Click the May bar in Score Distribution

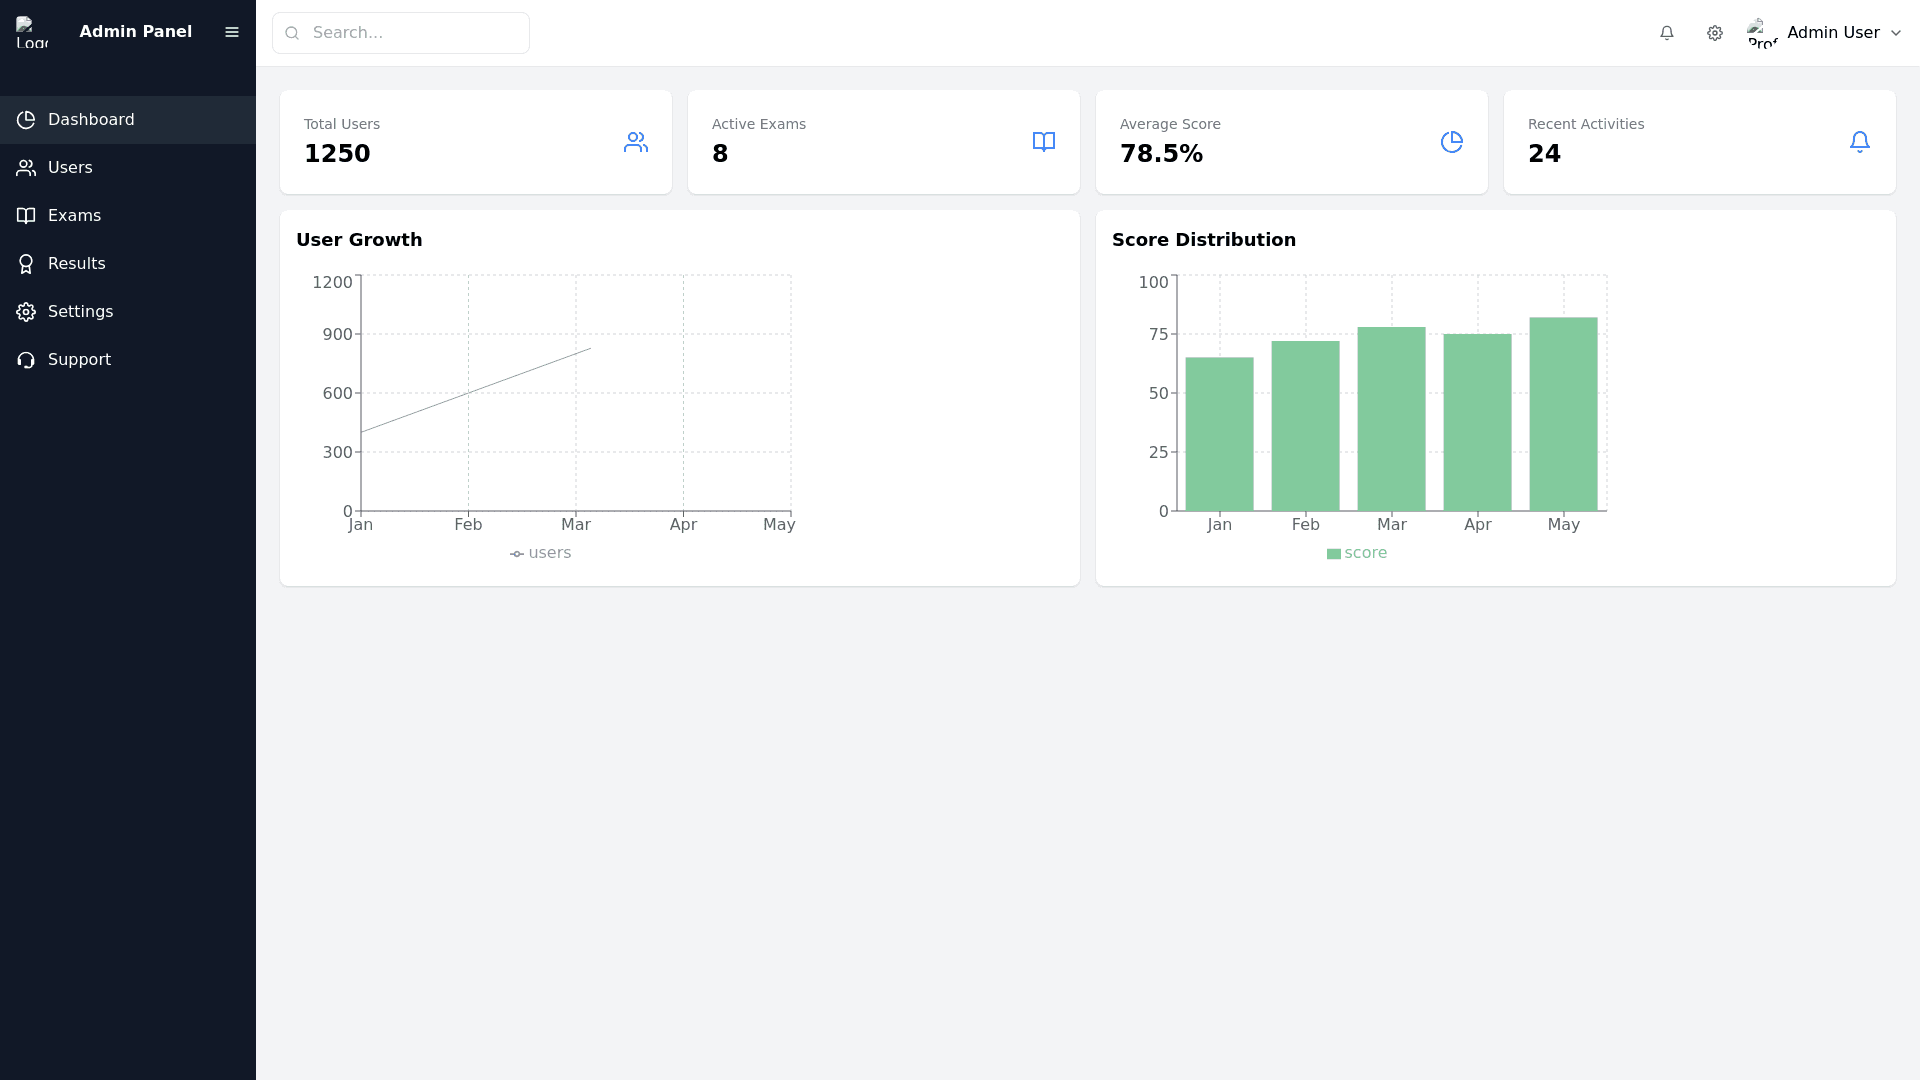pyautogui.click(x=1563, y=415)
